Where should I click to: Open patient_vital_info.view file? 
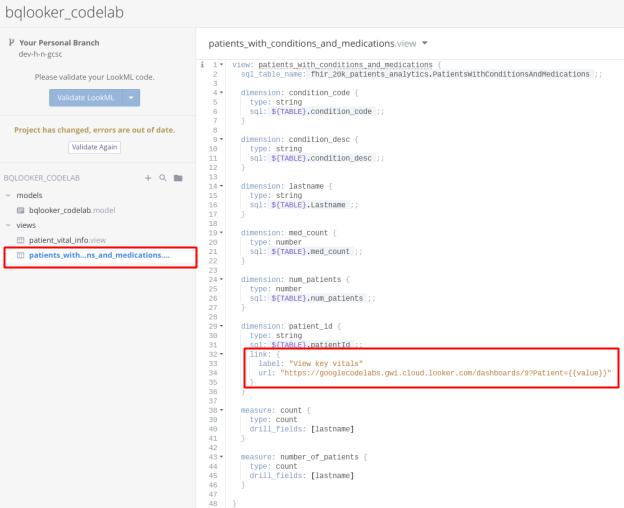click(67, 240)
